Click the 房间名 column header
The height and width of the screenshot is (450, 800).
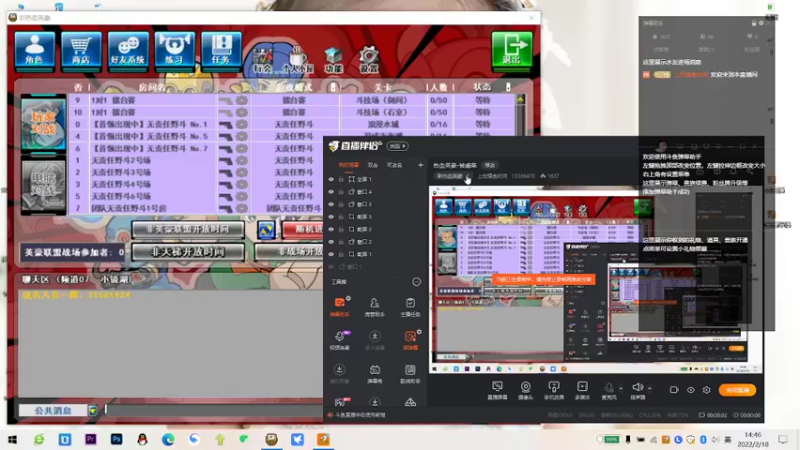[x=152, y=87]
